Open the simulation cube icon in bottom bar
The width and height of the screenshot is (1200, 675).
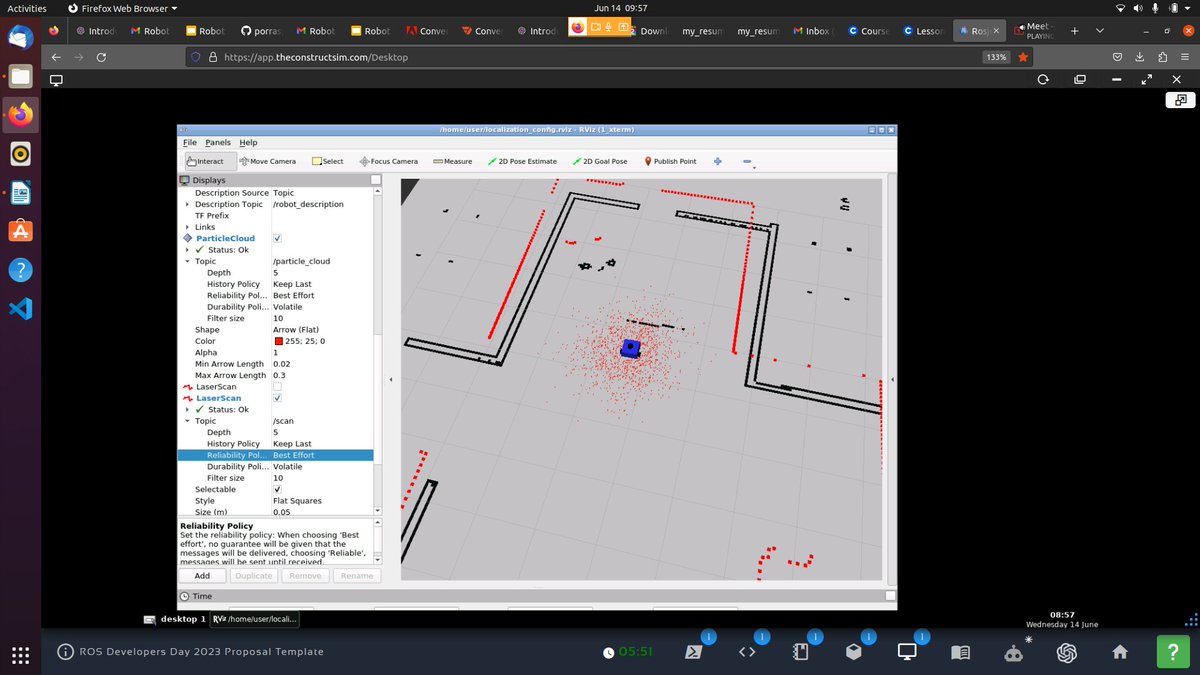(x=853, y=651)
